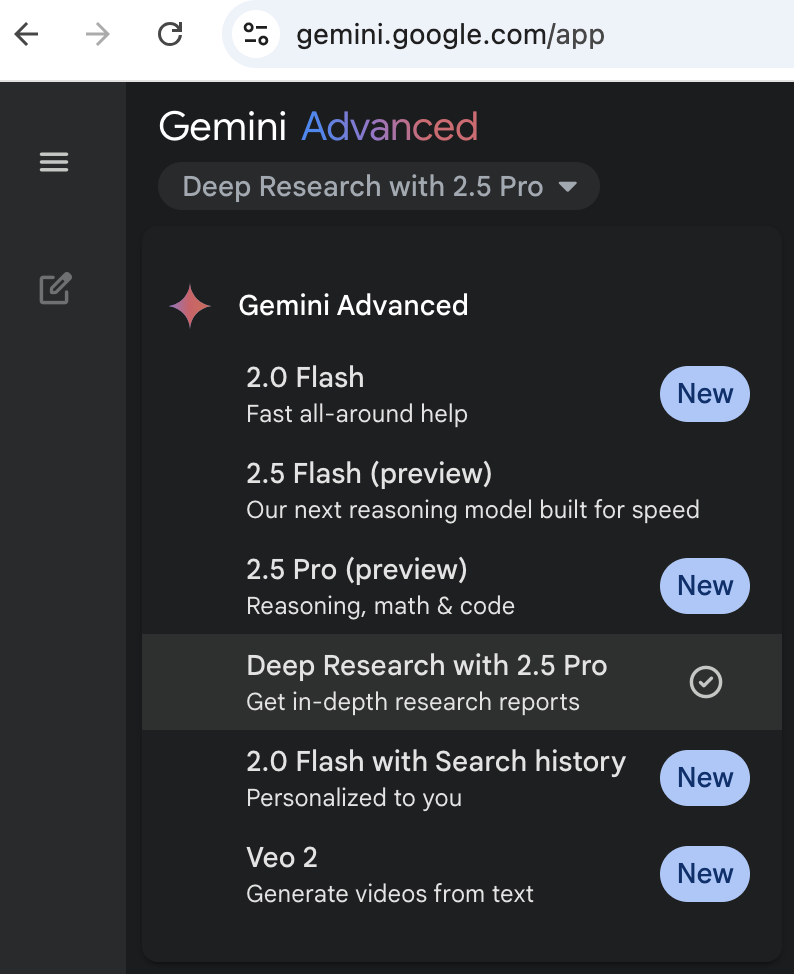This screenshot has height=974, width=794.
Task: Click the browser forward arrow
Action: 98,34
